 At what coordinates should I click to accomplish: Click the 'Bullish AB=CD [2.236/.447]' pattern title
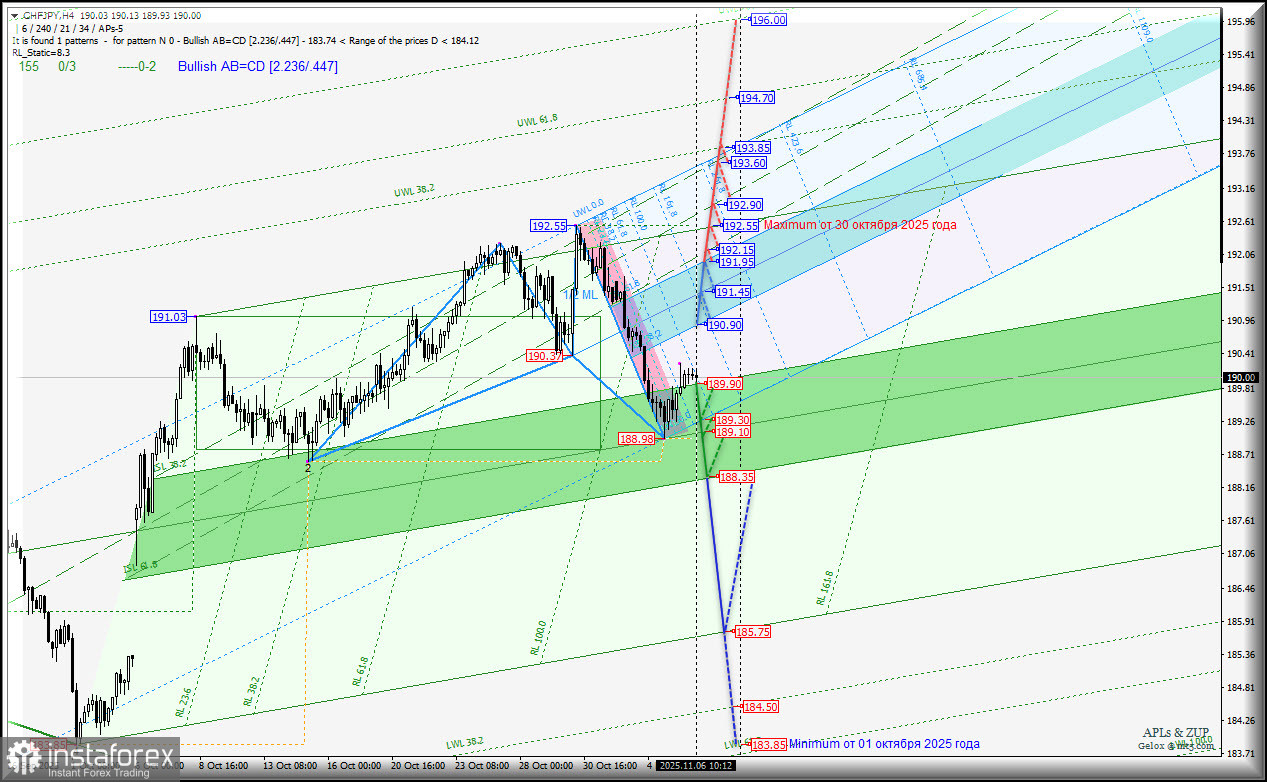[x=258, y=66]
